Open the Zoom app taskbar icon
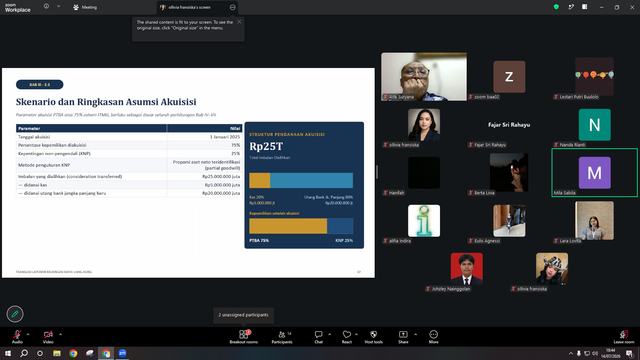 [122, 353]
